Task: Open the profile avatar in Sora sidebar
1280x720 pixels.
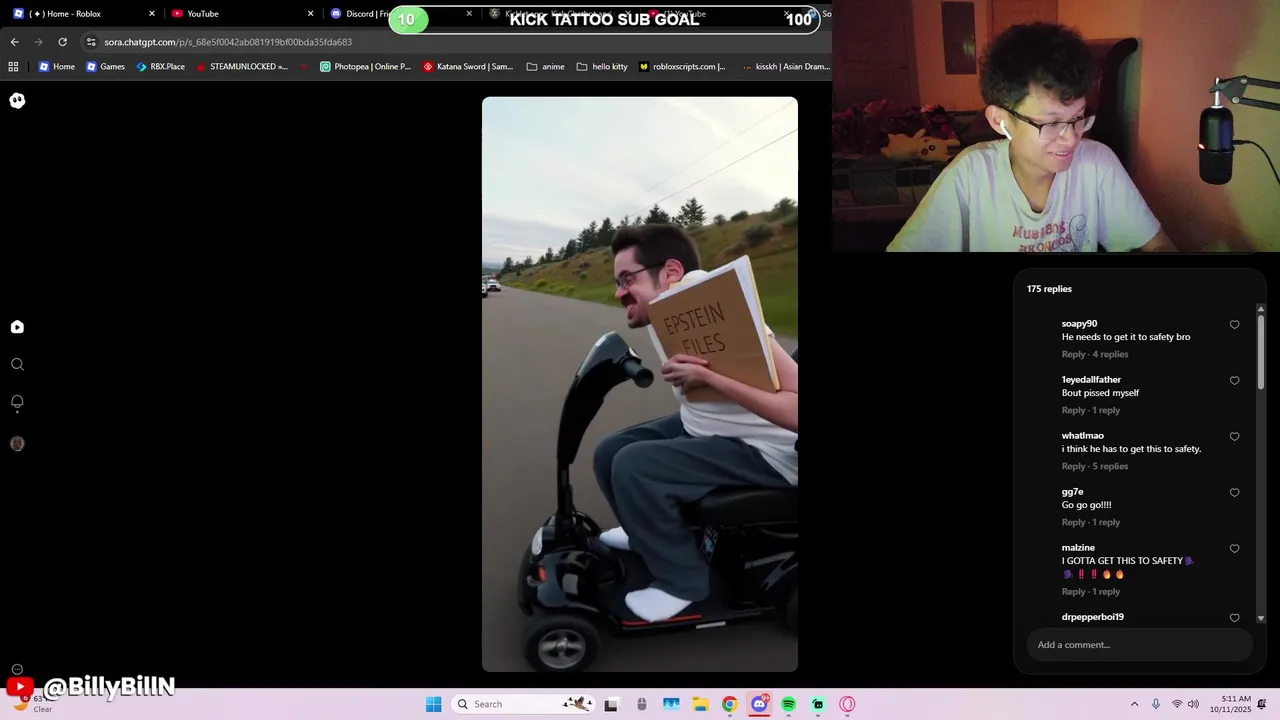Action: point(17,444)
